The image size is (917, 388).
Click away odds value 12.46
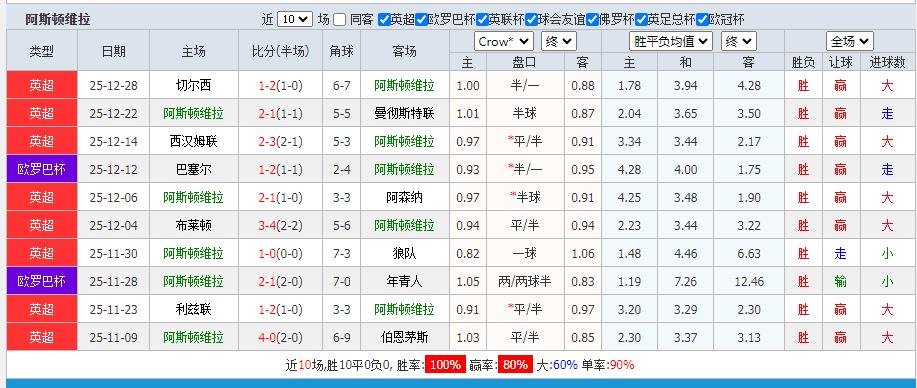click(749, 281)
